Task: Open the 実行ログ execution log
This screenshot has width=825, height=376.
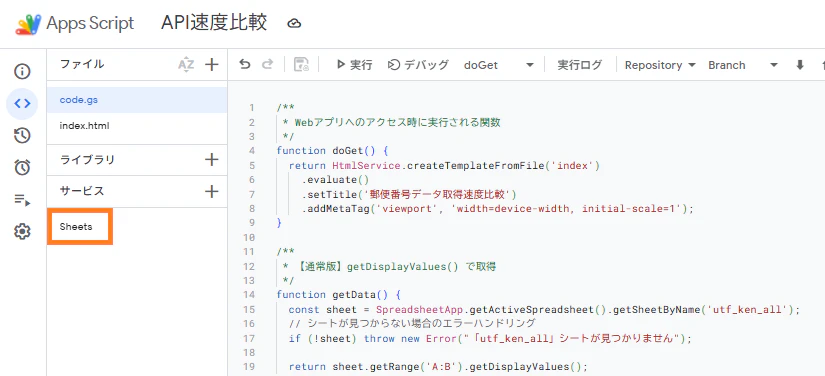Action: click(x=579, y=65)
